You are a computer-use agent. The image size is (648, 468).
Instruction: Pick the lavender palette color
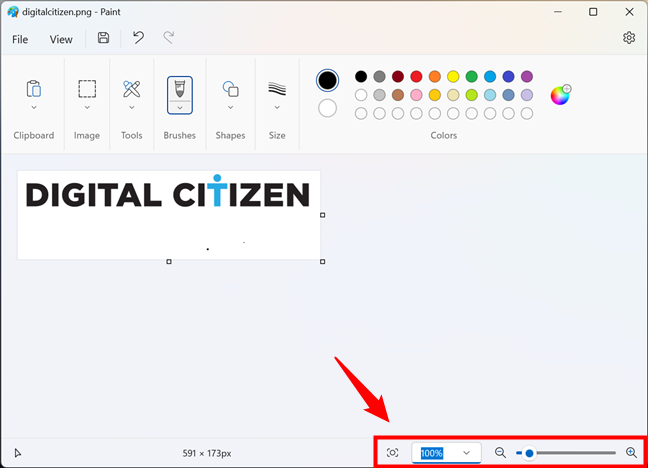tap(527, 95)
